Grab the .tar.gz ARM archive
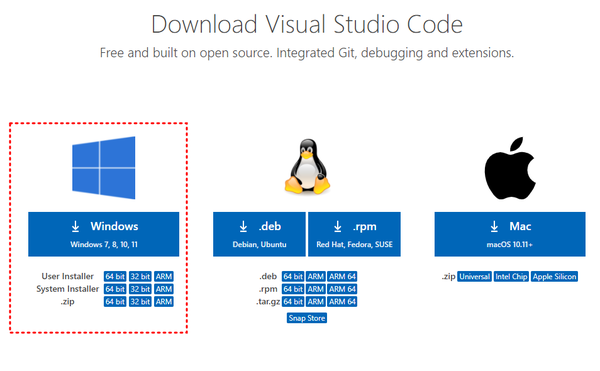 (316, 301)
